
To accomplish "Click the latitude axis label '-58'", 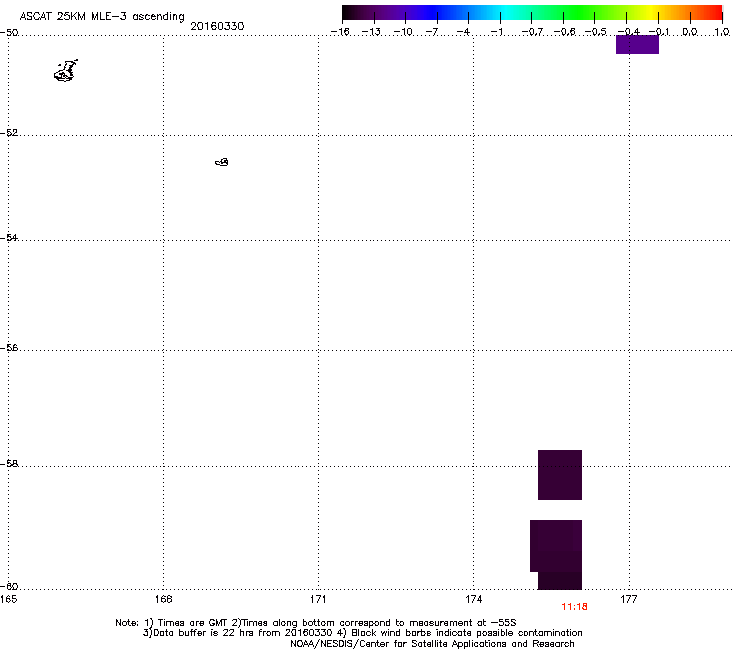I will pyautogui.click(x=9, y=464).
